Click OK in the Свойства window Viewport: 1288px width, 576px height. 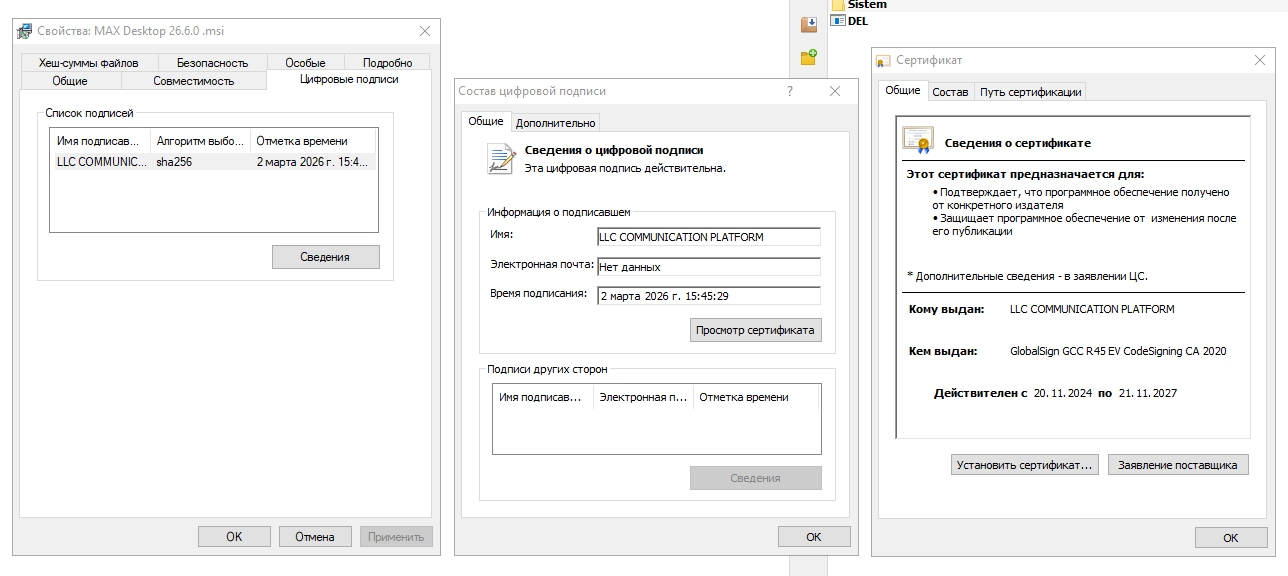[234, 536]
